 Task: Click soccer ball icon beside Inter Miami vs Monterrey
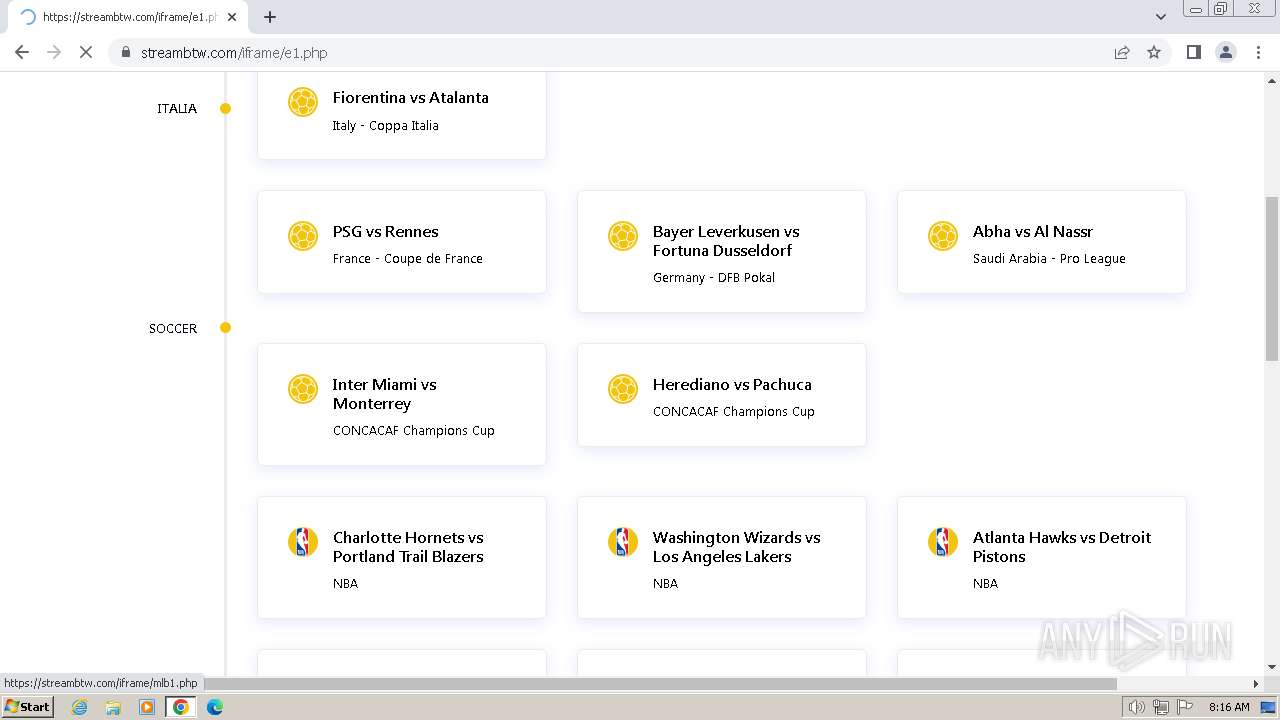point(303,389)
